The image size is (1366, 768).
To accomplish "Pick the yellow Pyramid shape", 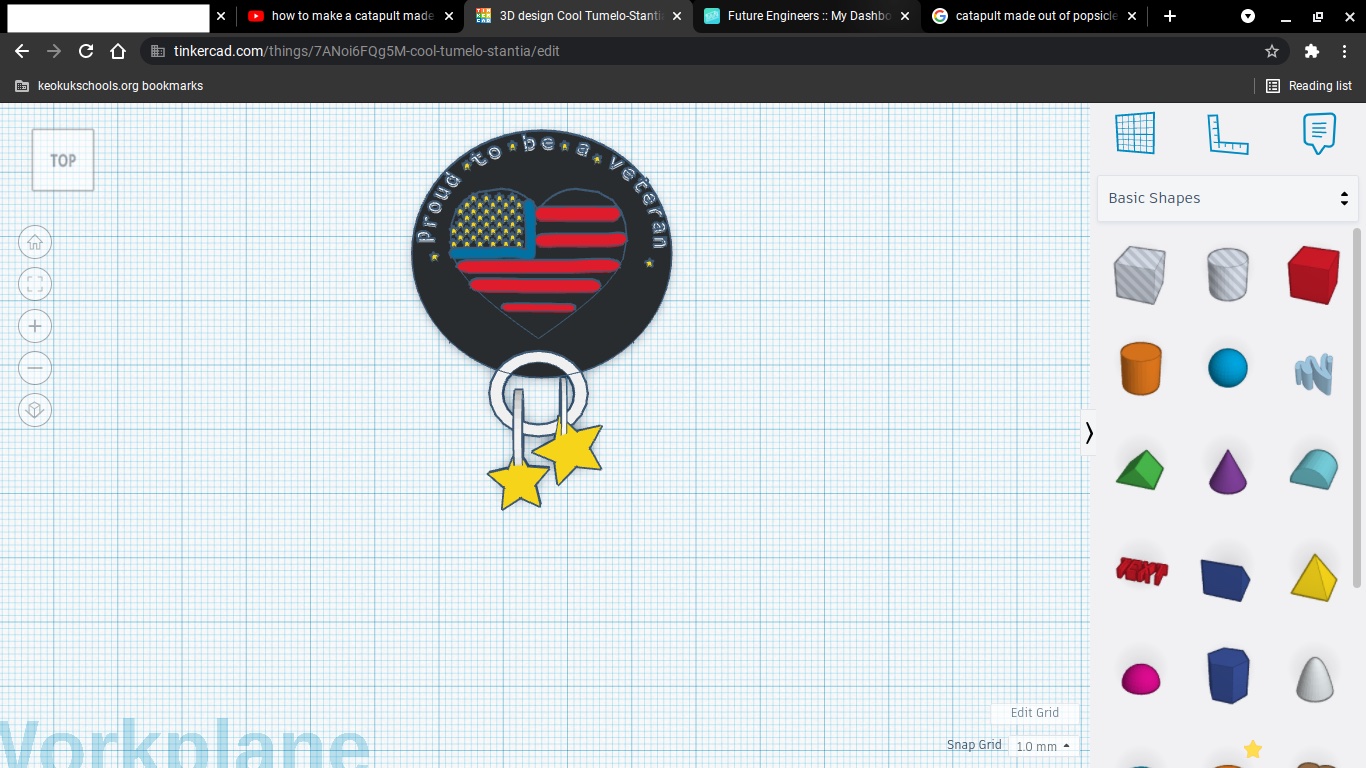I will click(1314, 577).
